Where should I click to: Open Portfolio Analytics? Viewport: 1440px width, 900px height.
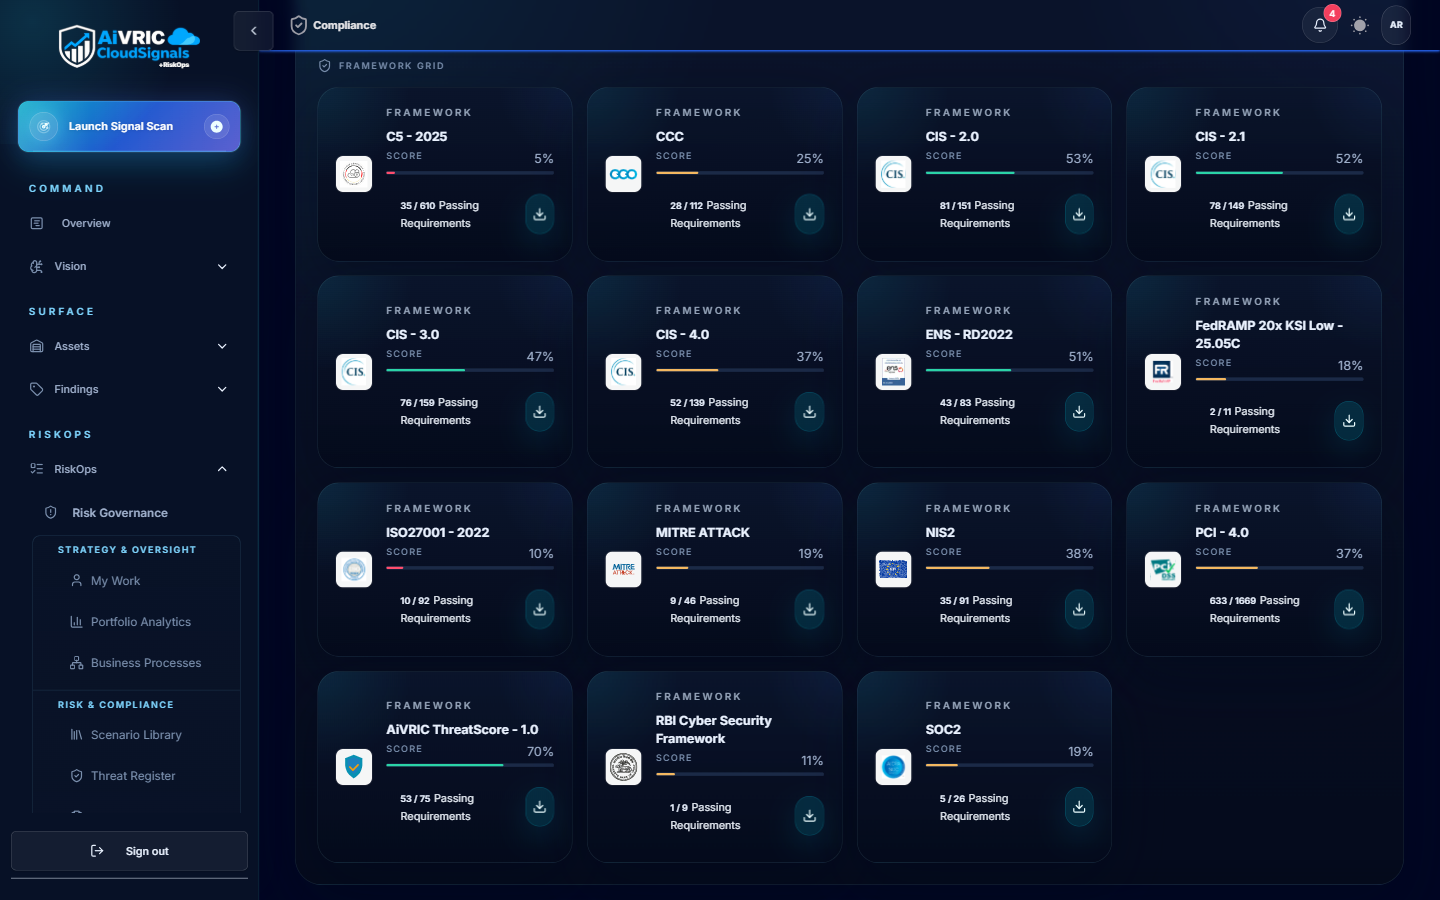tap(140, 622)
